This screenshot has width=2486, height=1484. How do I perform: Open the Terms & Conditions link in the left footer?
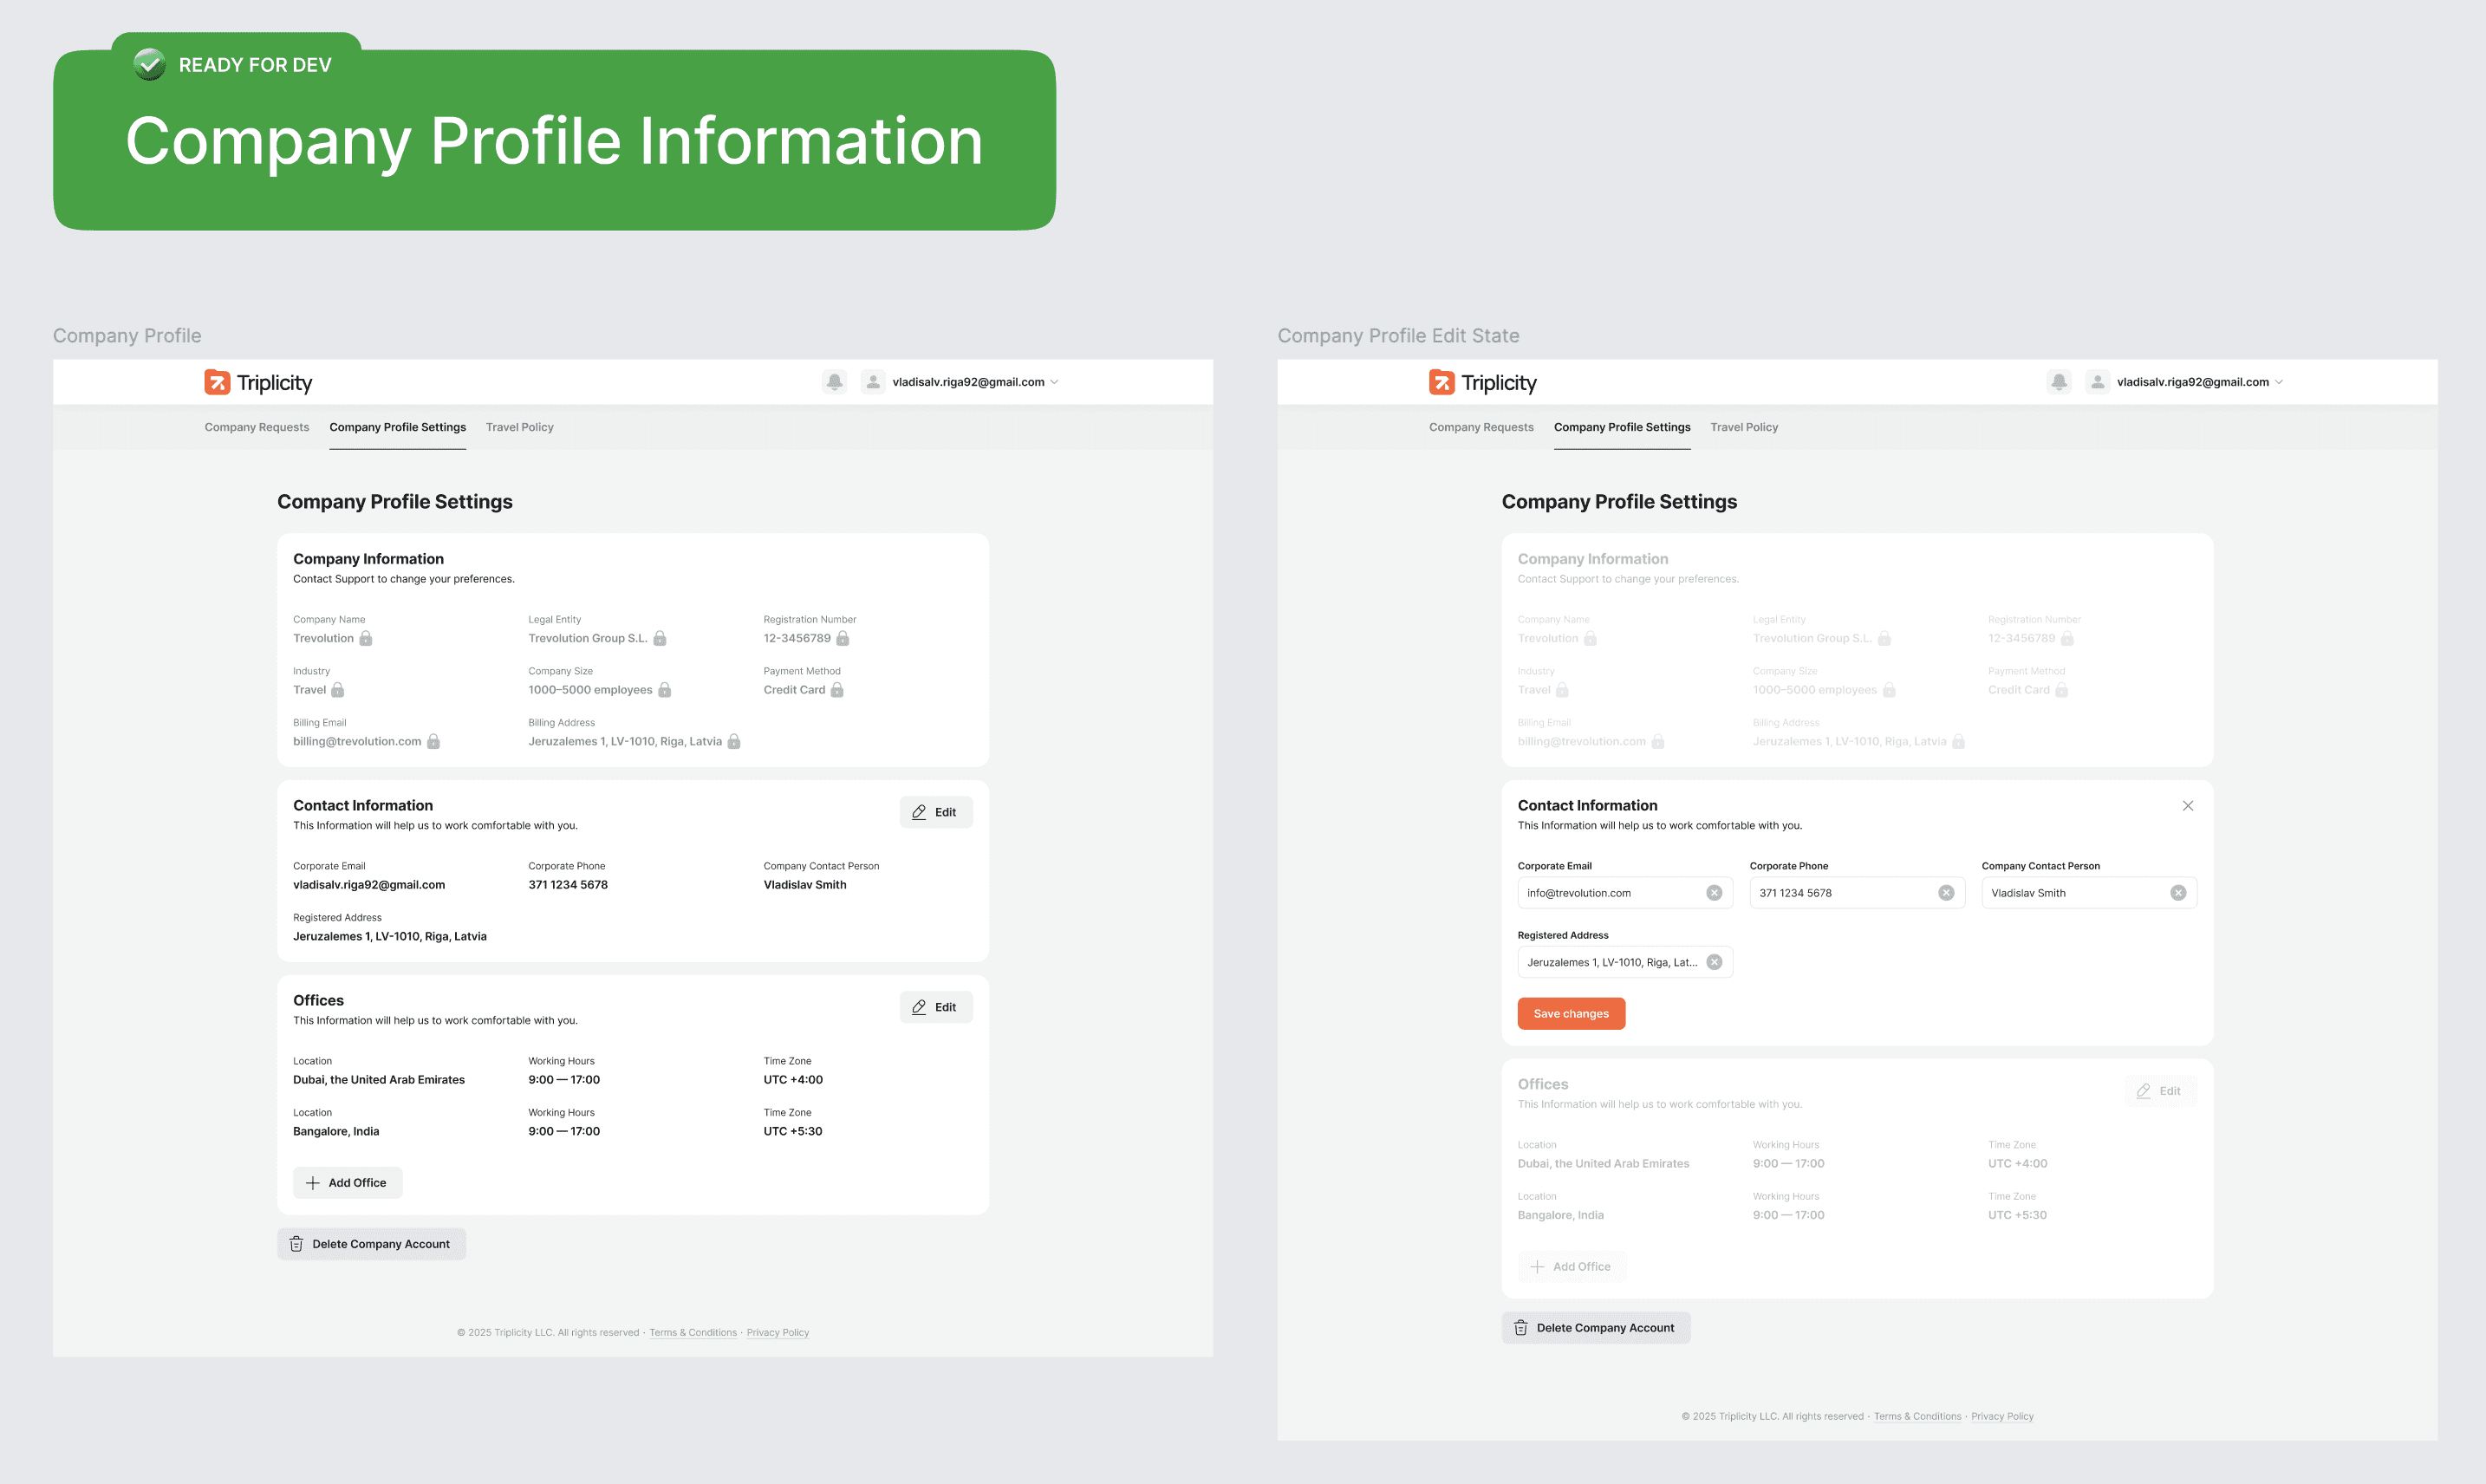(692, 1333)
